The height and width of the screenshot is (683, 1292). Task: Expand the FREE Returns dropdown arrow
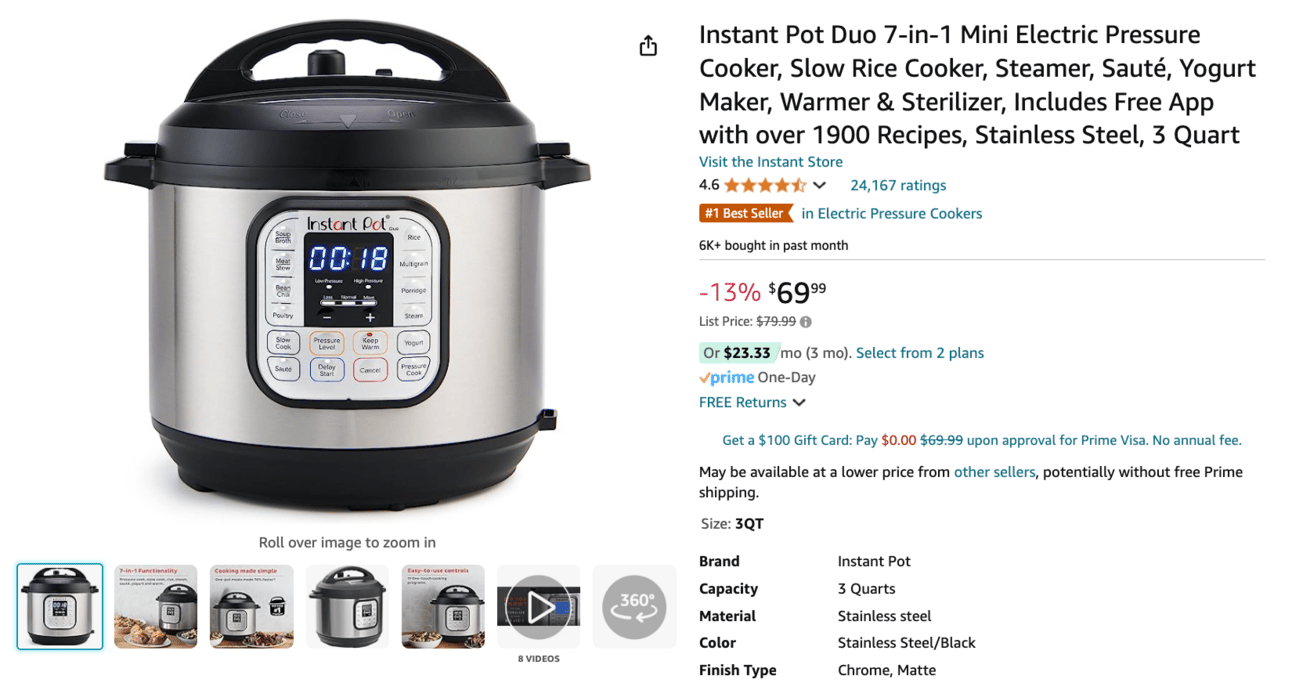[x=799, y=403]
